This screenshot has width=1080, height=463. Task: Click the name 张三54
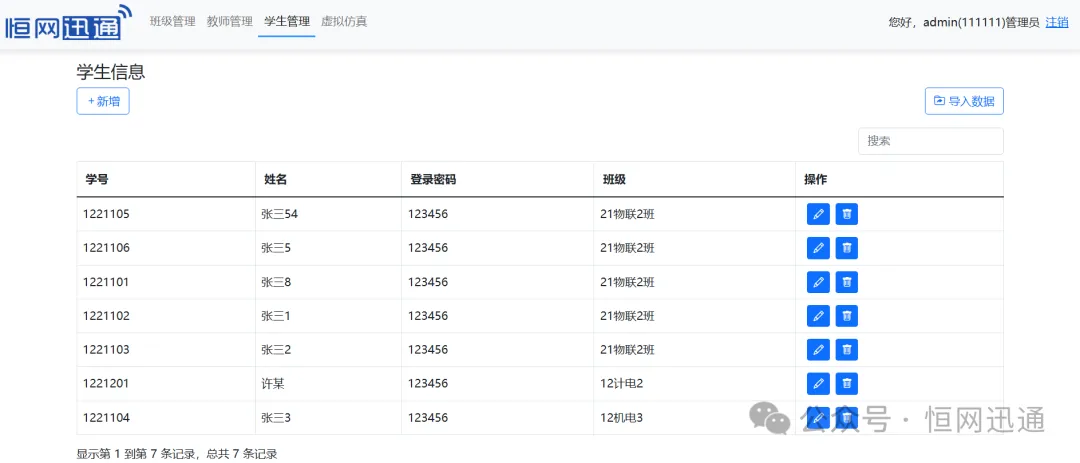(x=280, y=214)
